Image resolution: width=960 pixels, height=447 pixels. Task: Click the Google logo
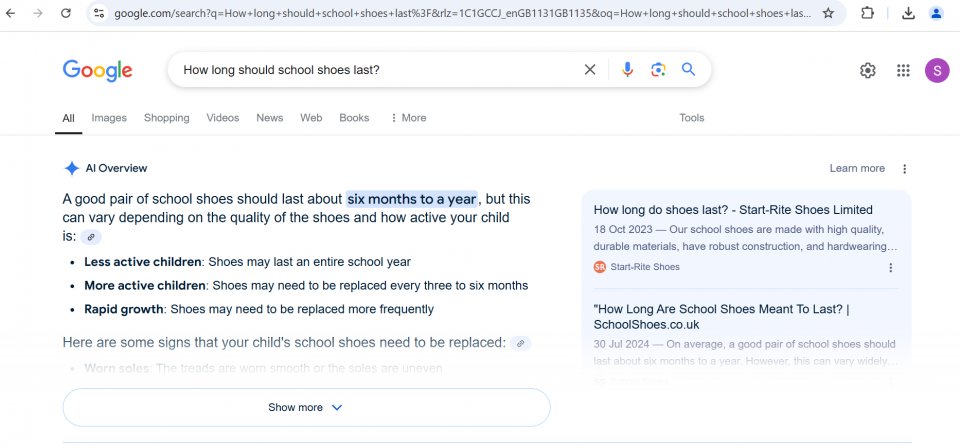click(97, 70)
